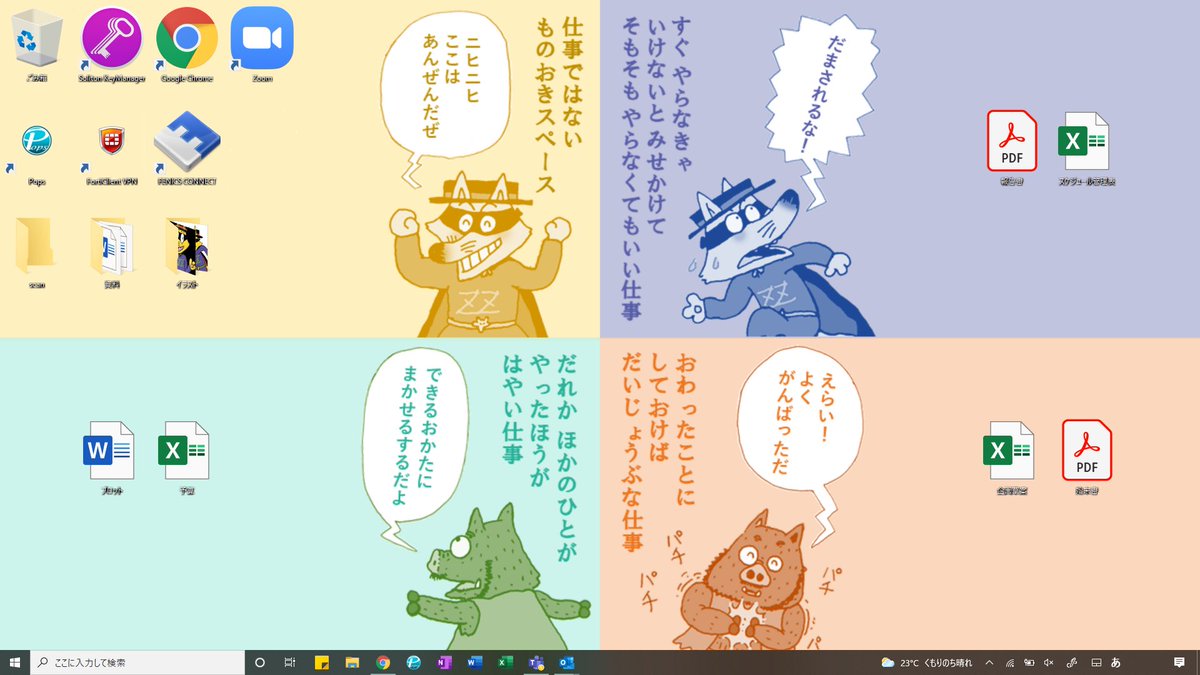Select the Zoom desktop shortcut
The width and height of the screenshot is (1200, 675).
[x=262, y=45]
